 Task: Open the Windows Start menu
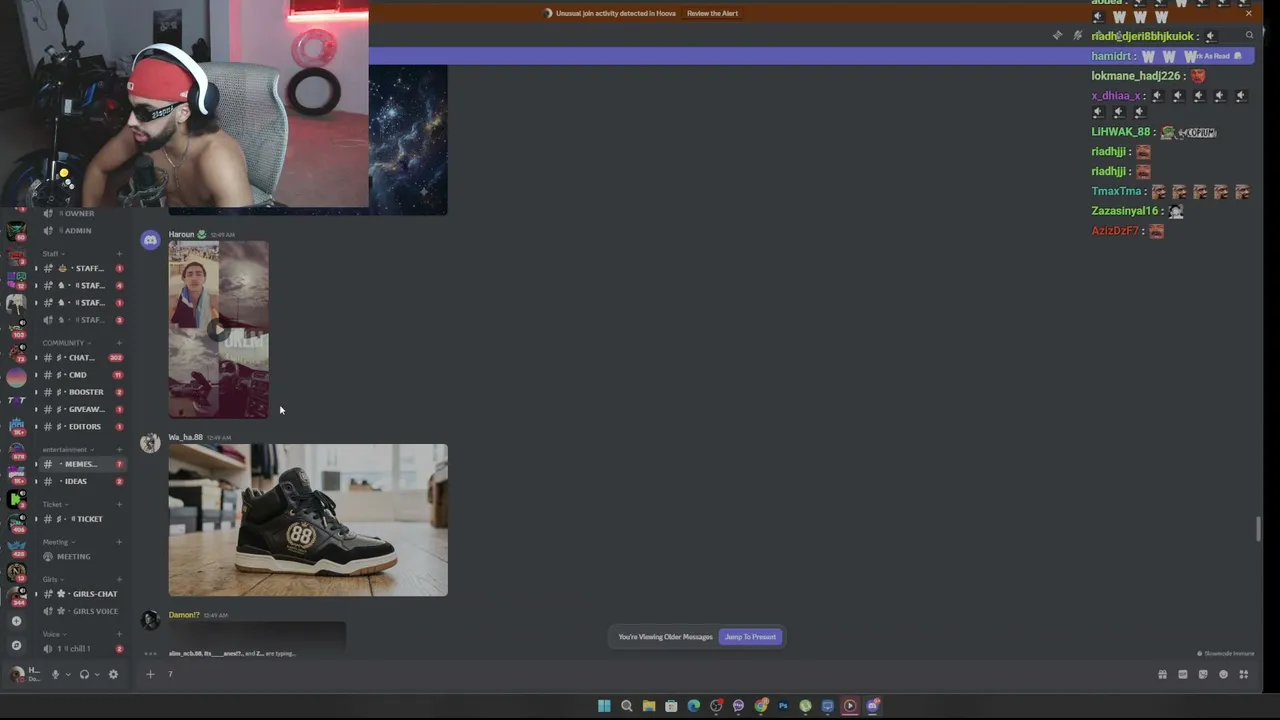[604, 706]
